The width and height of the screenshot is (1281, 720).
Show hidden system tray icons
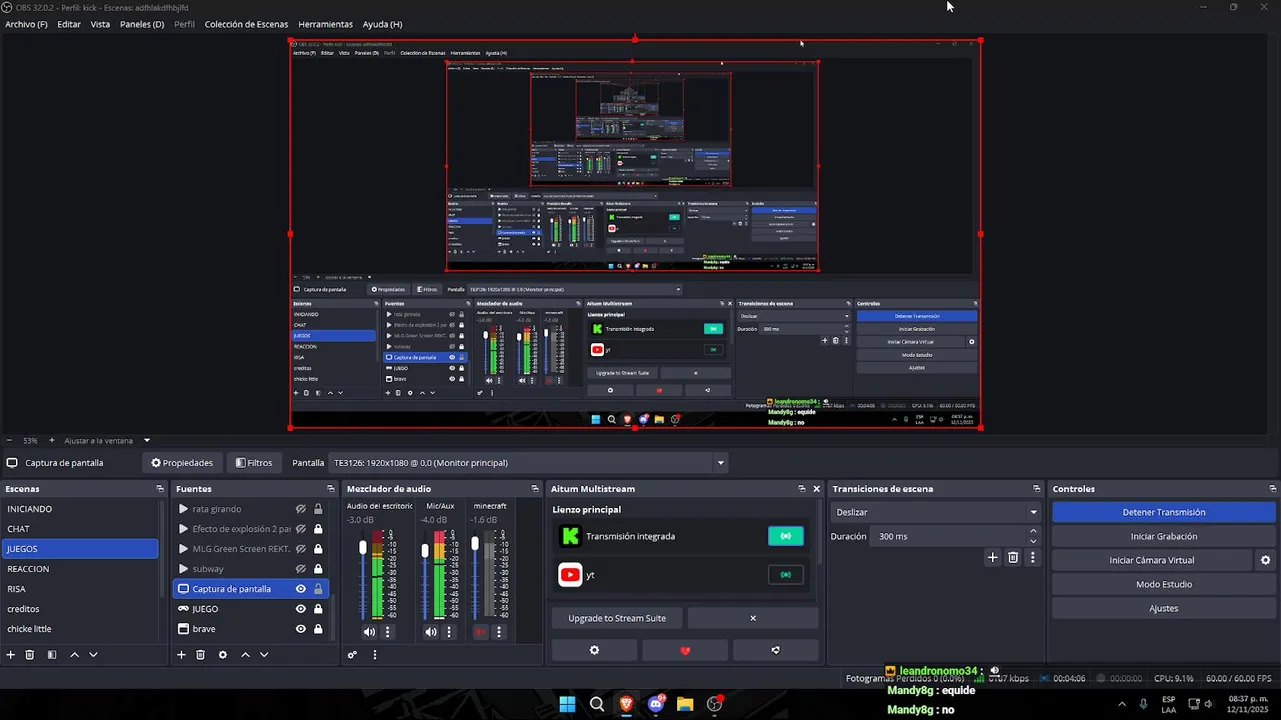click(1121, 704)
